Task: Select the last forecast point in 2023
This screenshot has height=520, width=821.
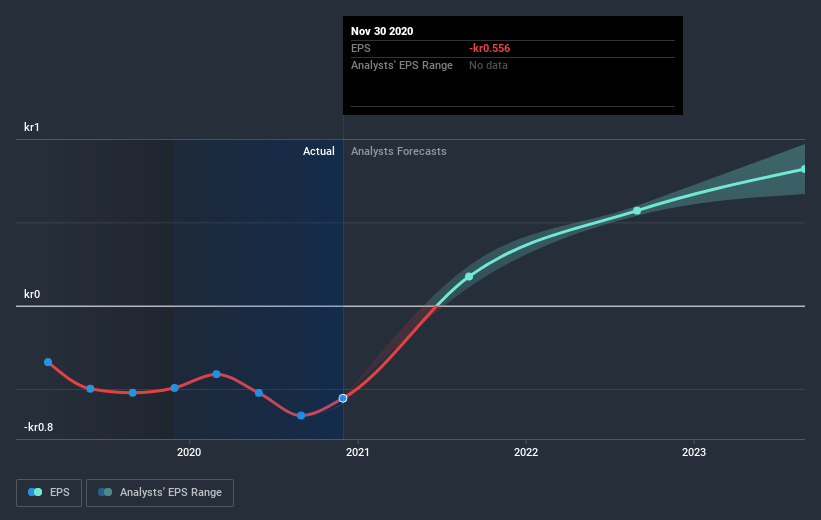Action: pos(804,169)
